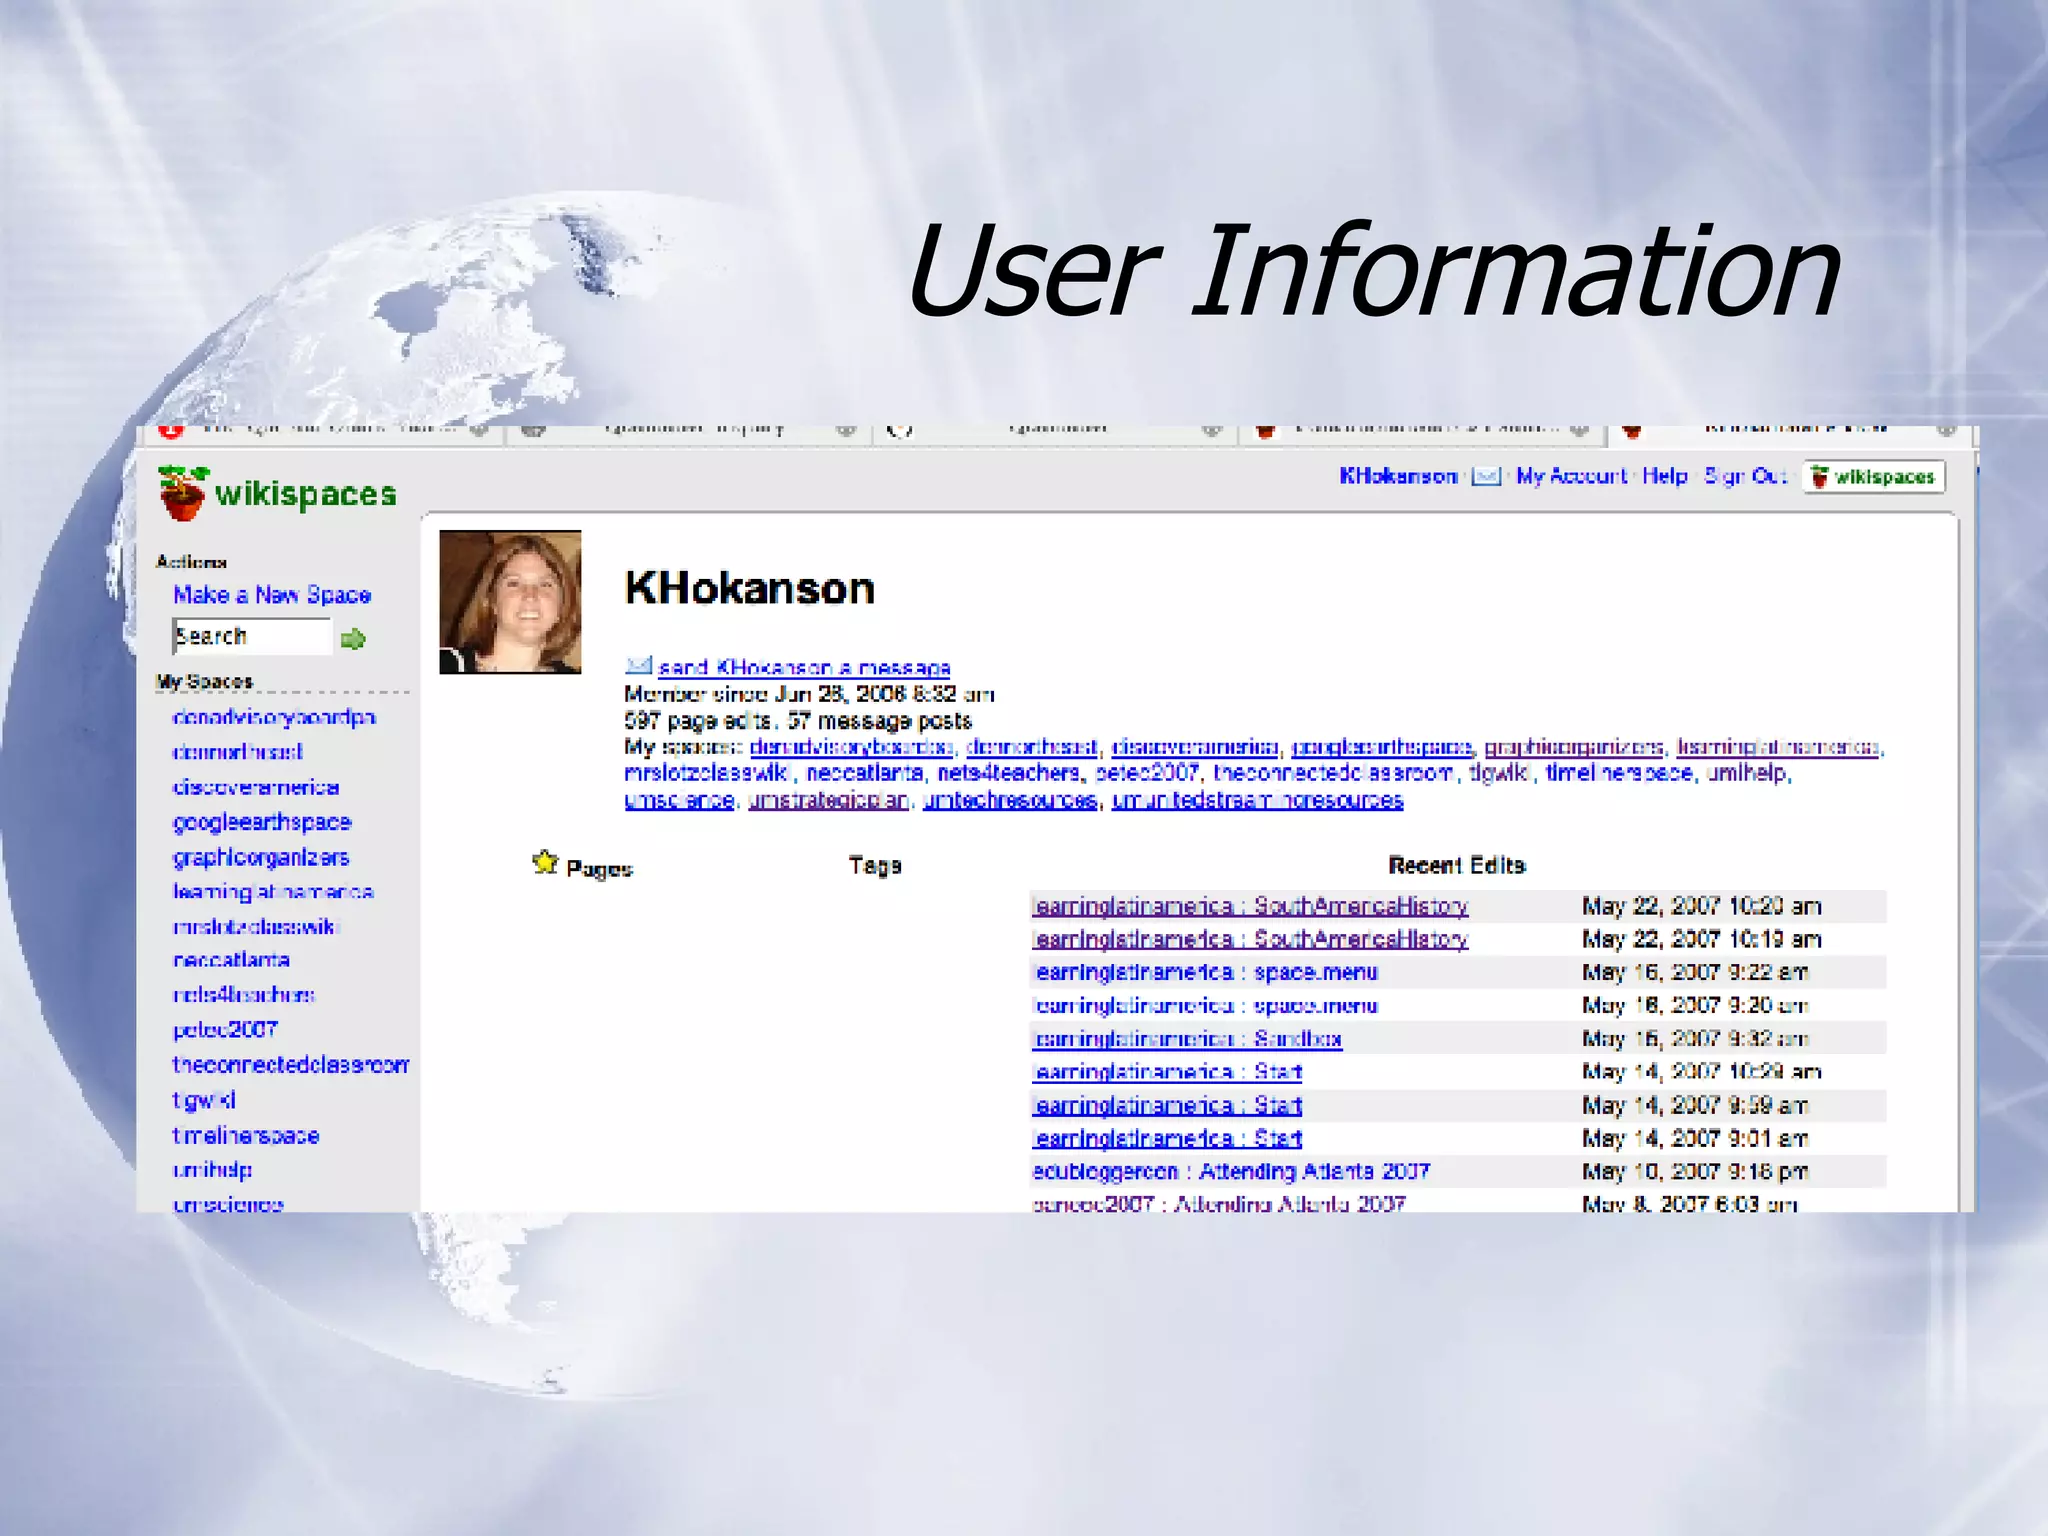
Task: Open My Account link
Action: (1571, 476)
